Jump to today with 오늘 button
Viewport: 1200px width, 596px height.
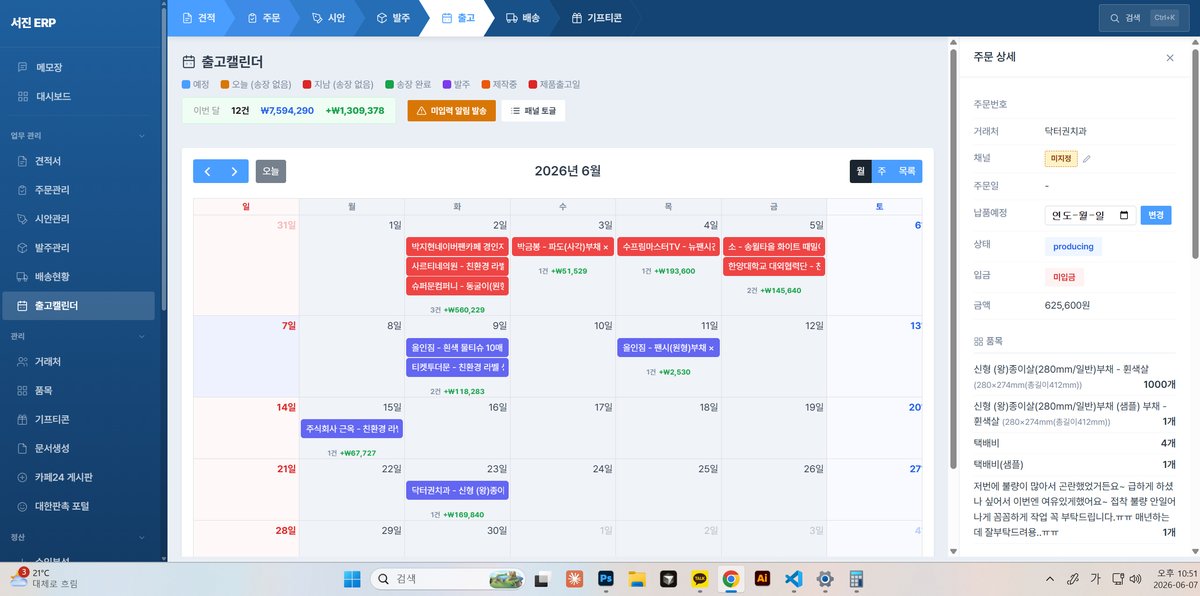pos(271,171)
